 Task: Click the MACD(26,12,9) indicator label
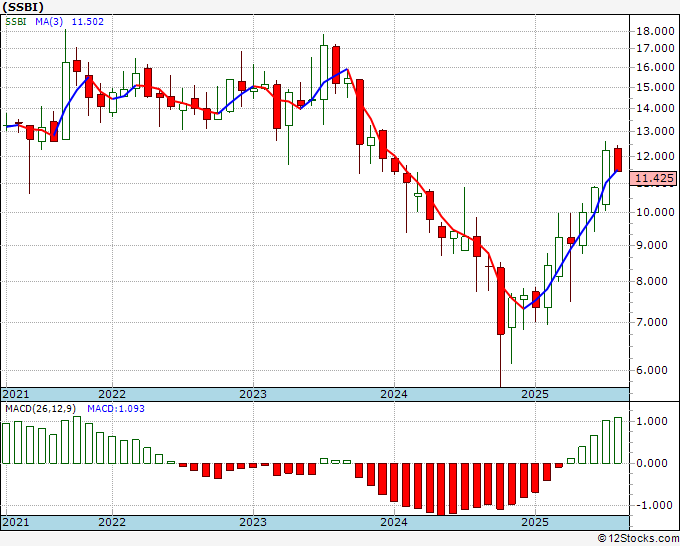tap(41, 409)
